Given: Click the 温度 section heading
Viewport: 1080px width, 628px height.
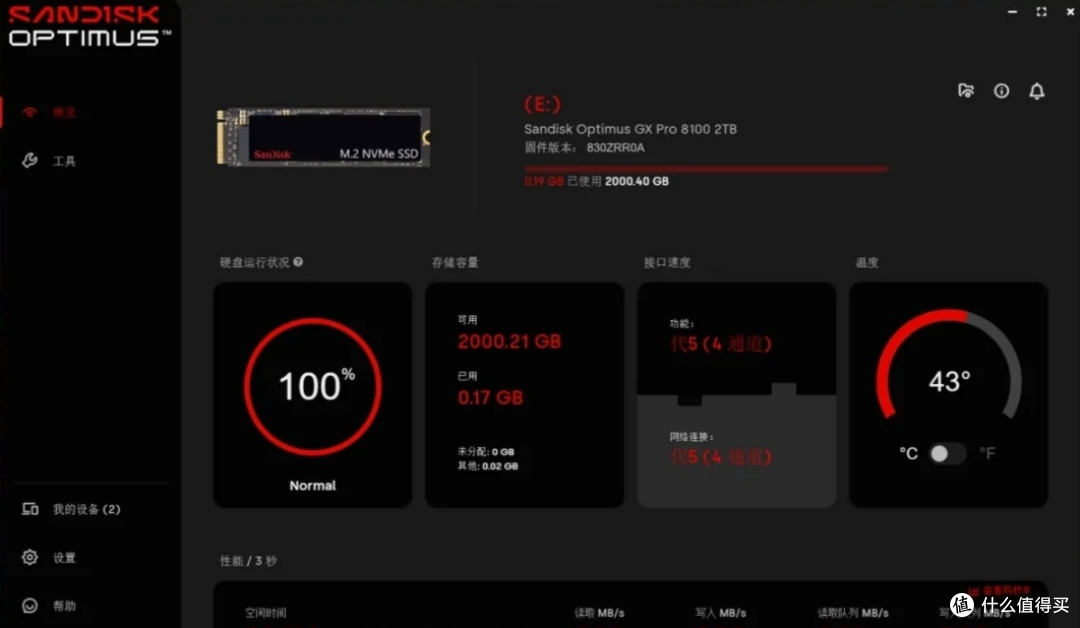Looking at the screenshot, I should coord(866,262).
